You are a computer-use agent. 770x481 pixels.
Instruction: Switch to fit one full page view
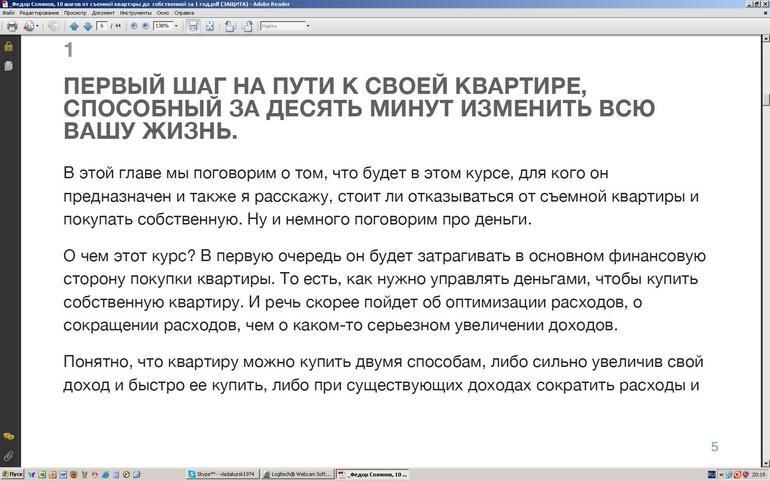210,26
